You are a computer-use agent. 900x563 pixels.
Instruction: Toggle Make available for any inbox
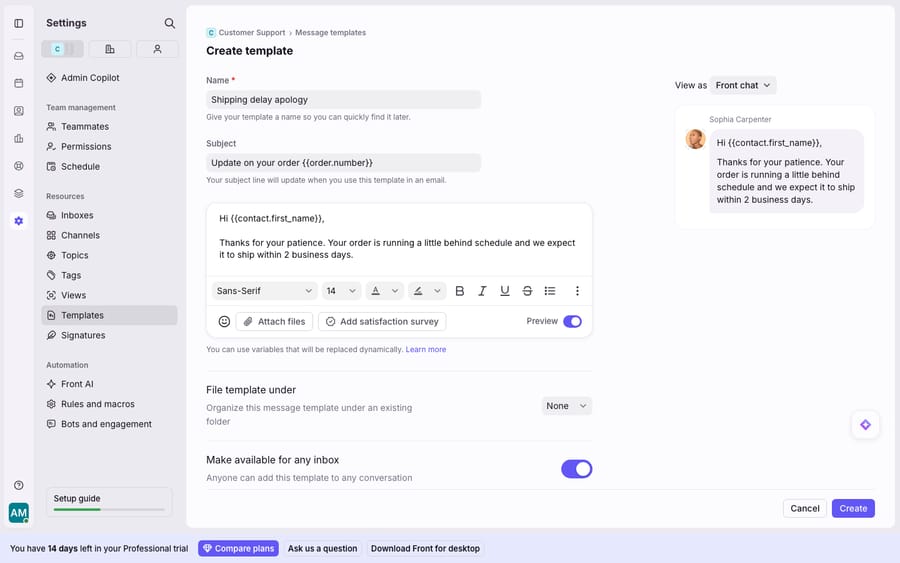pos(576,469)
